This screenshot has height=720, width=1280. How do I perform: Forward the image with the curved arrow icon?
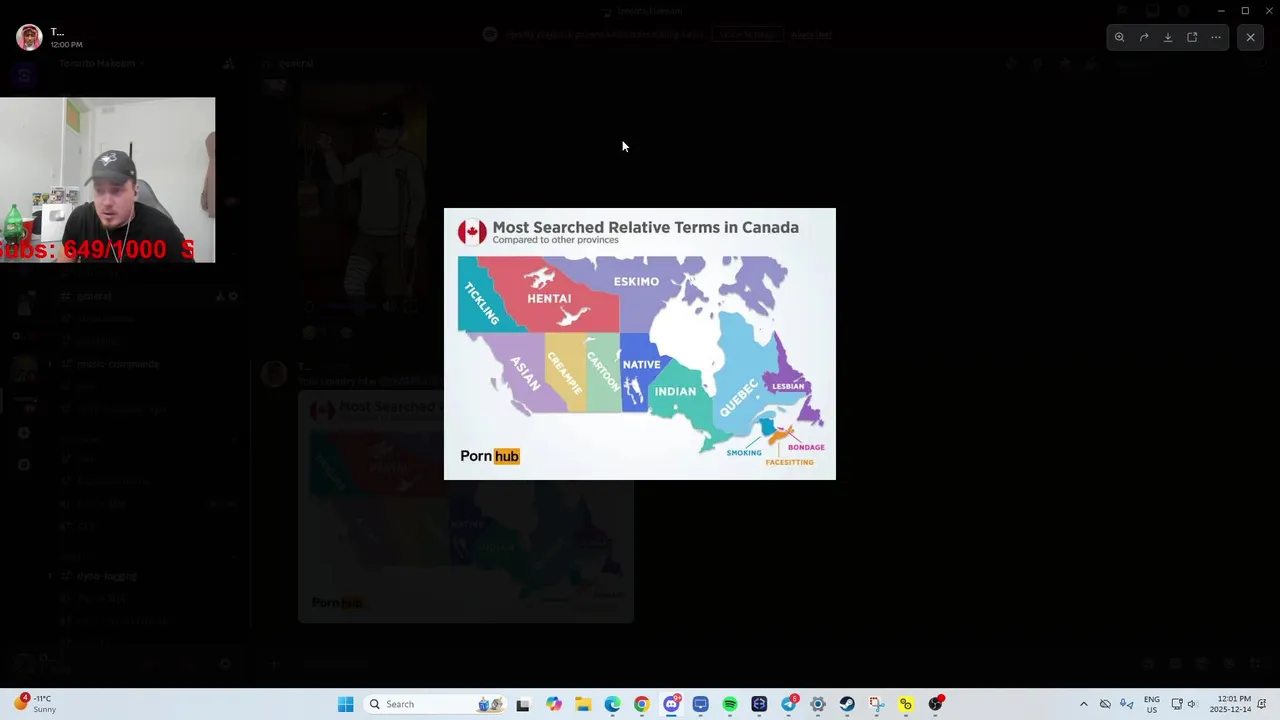click(1144, 37)
